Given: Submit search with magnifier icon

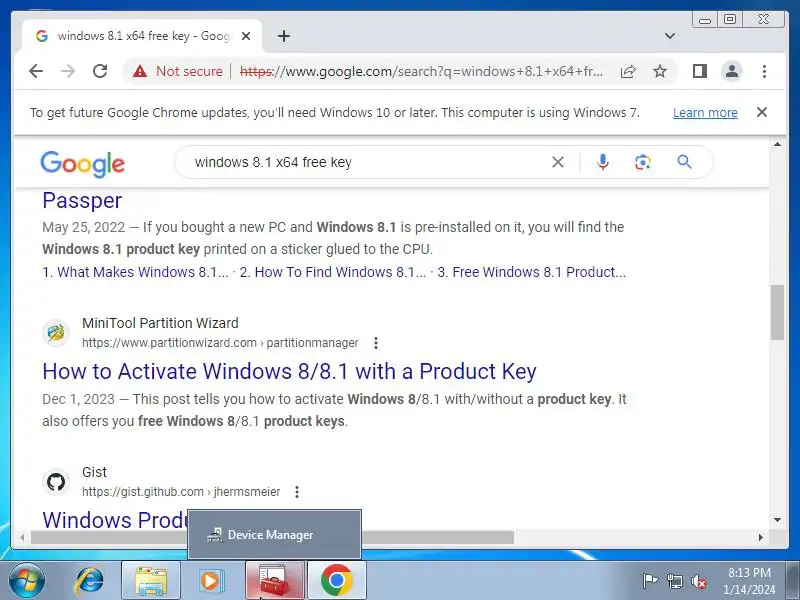Looking at the screenshot, I should 684,162.
